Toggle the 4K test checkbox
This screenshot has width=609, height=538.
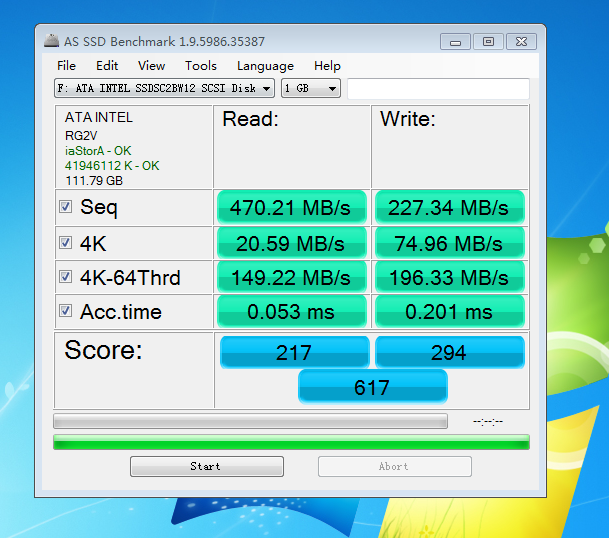point(65,242)
